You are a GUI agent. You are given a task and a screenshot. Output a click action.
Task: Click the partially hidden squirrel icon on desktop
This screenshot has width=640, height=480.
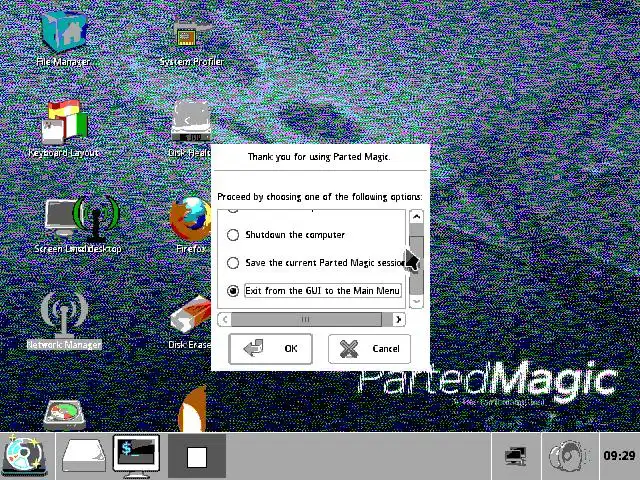pyautogui.click(x=192, y=410)
